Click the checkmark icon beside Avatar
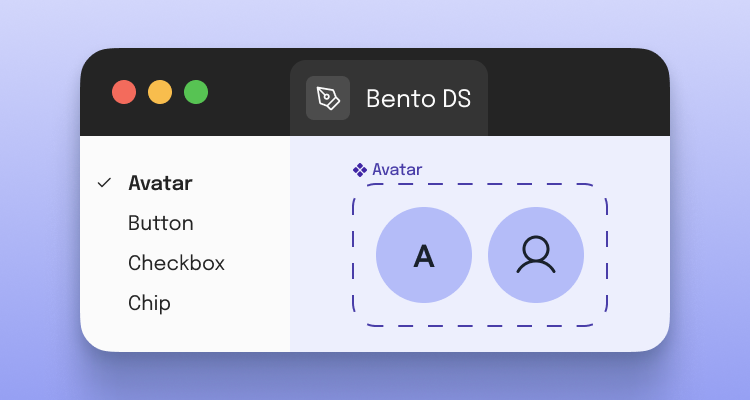 [103, 183]
